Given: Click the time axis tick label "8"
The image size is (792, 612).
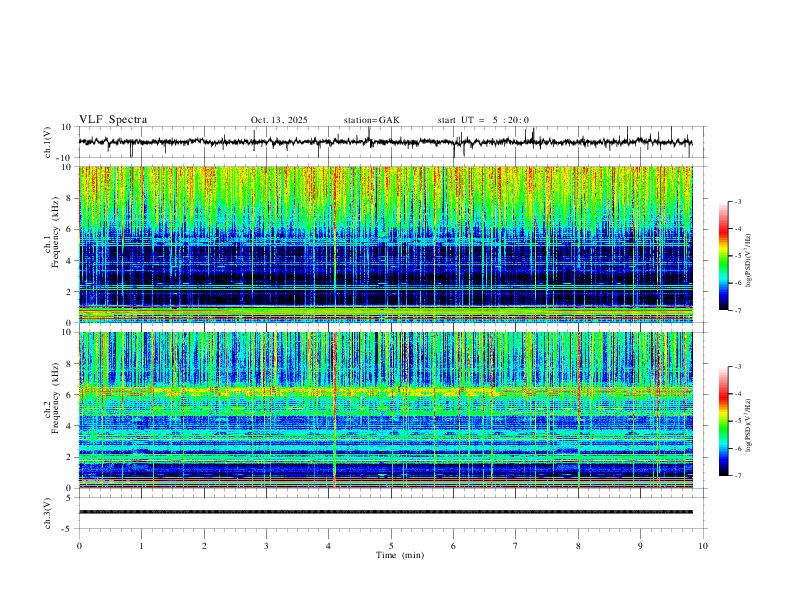Looking at the screenshot, I should [578, 546].
